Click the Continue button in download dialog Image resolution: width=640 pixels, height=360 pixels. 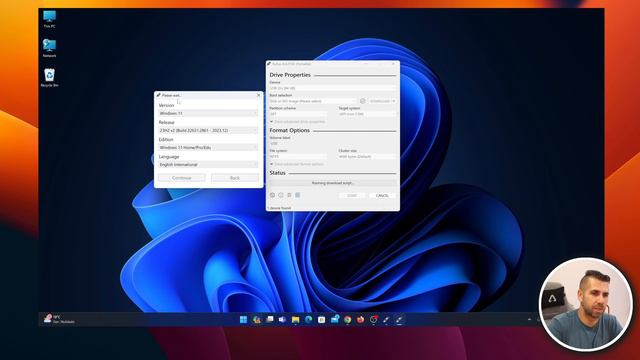coord(182,178)
